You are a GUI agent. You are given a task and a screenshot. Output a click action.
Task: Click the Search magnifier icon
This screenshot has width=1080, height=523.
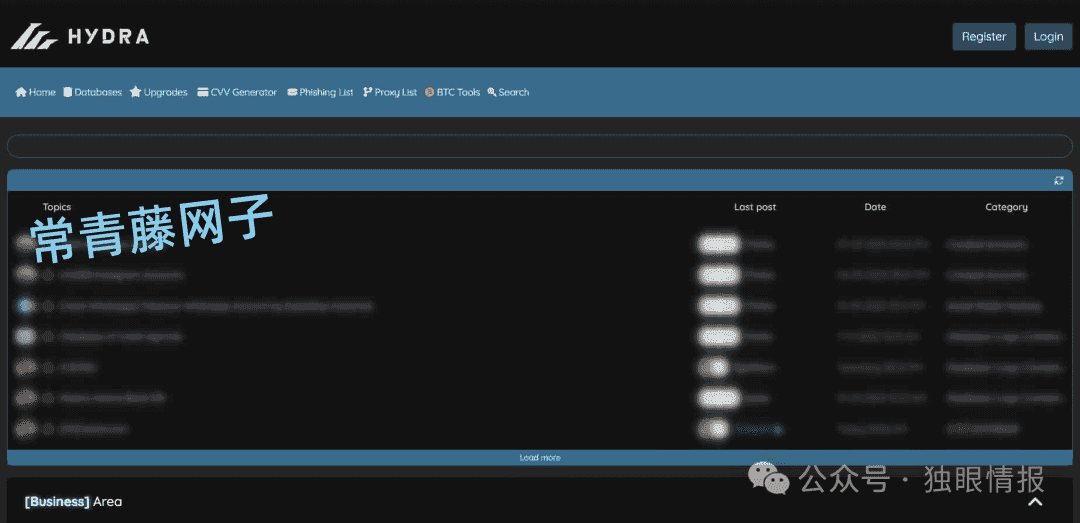point(492,92)
